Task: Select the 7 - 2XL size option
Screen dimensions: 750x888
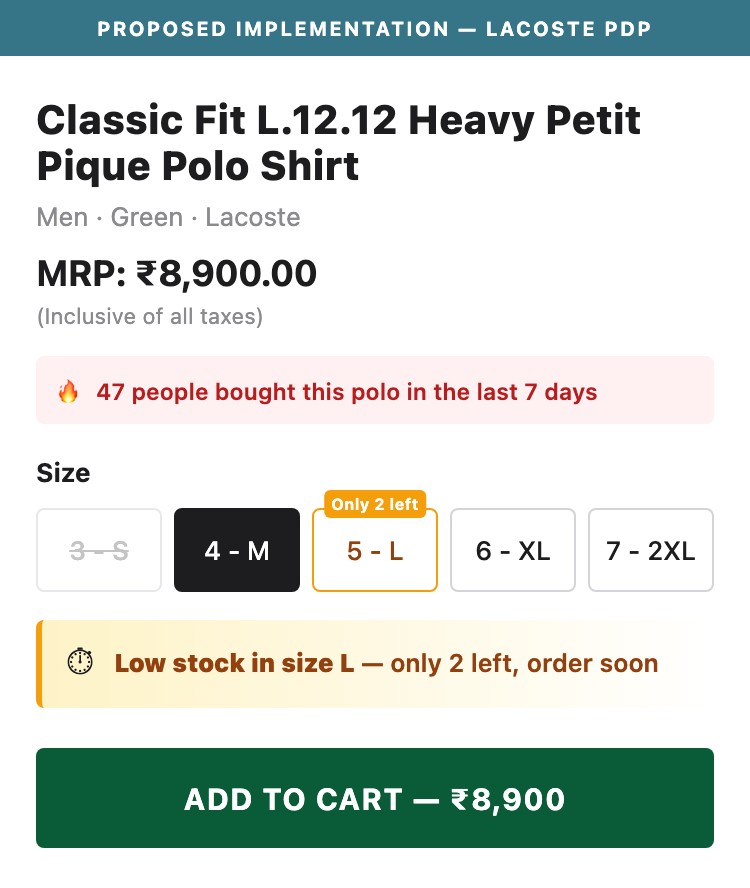Action: tap(651, 550)
